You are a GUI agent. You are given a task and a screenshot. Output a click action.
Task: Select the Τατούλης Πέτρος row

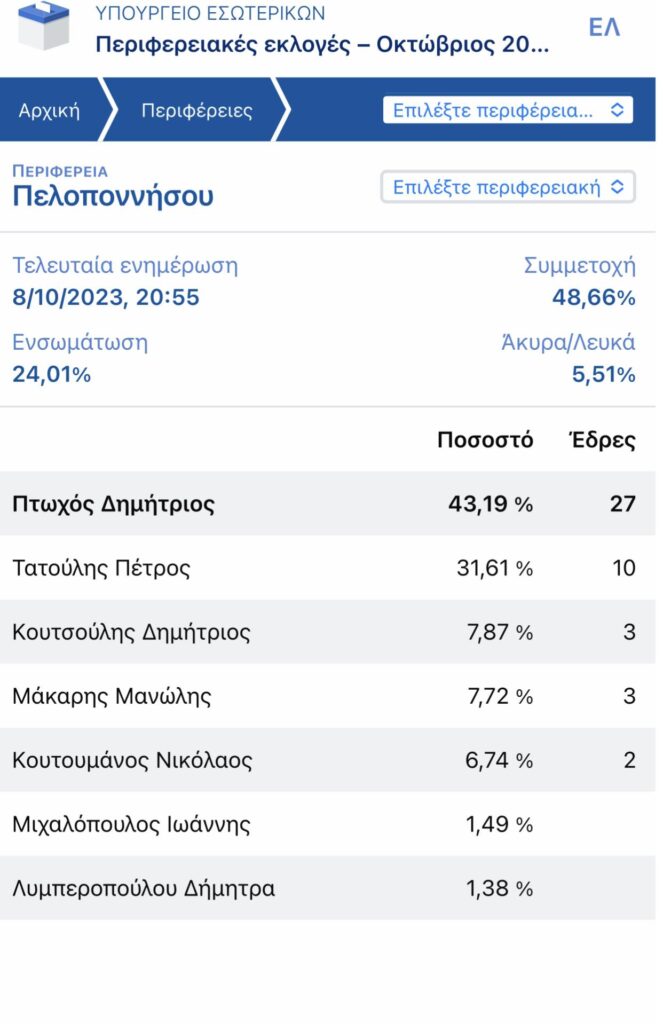tap(327, 568)
